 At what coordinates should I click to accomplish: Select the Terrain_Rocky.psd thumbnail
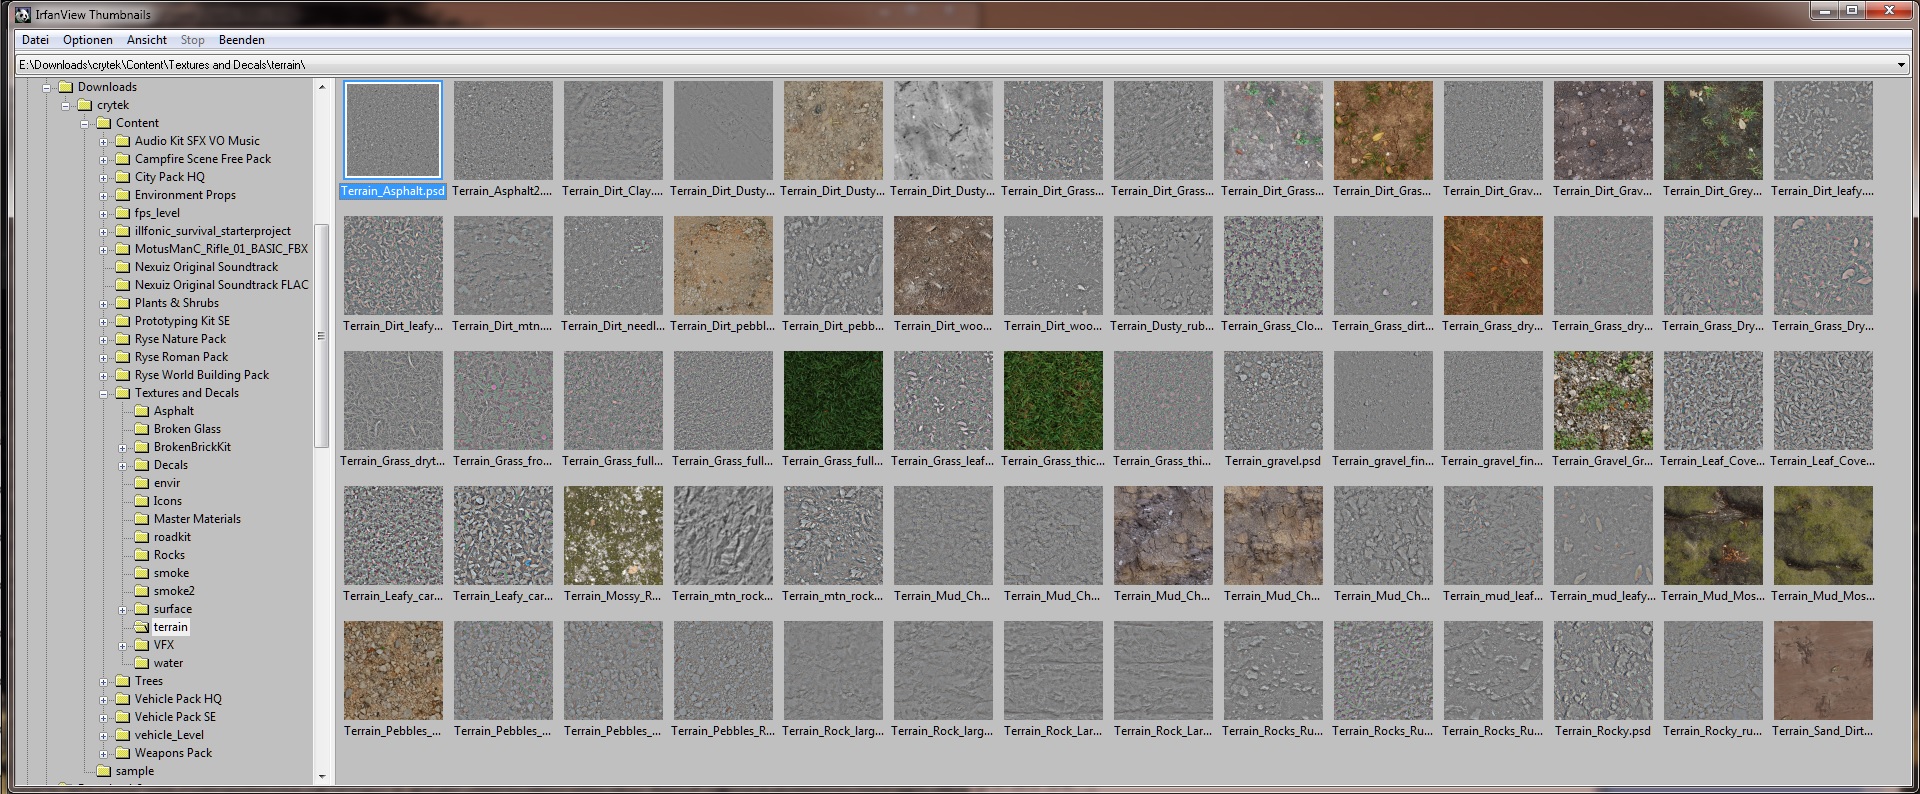pos(1602,670)
